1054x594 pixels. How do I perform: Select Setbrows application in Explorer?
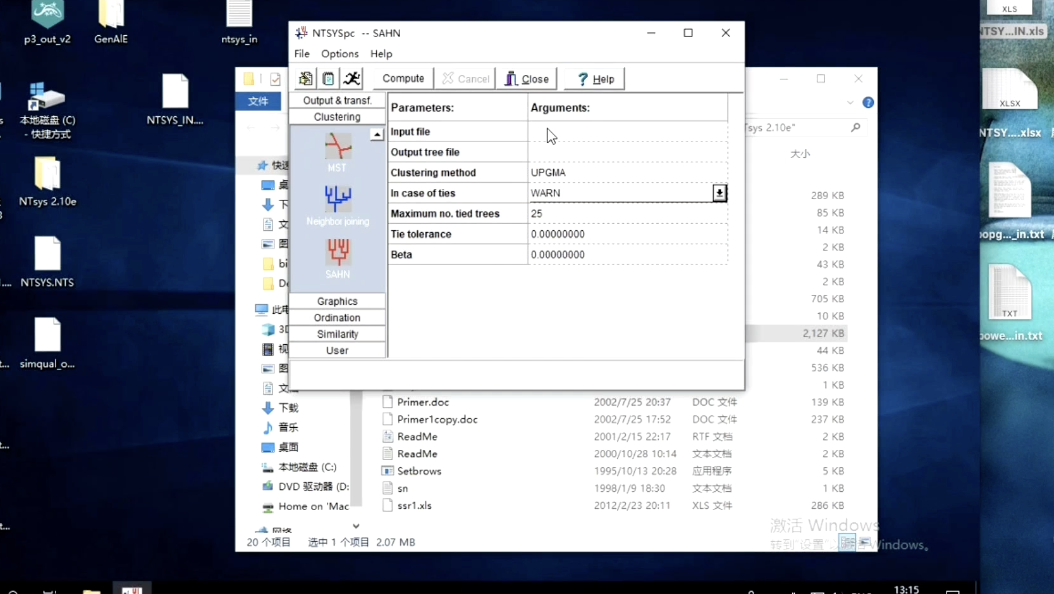[419, 471]
